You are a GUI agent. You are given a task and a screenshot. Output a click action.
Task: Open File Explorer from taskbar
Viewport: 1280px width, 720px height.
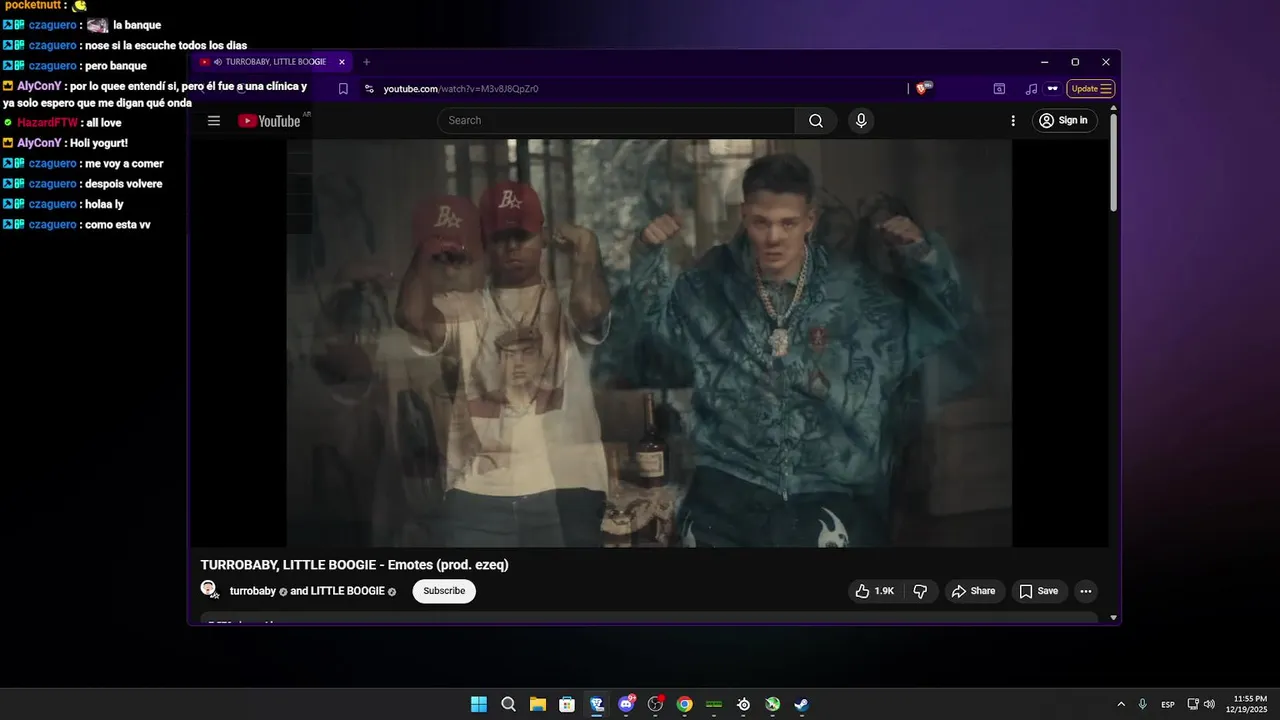[x=538, y=704]
